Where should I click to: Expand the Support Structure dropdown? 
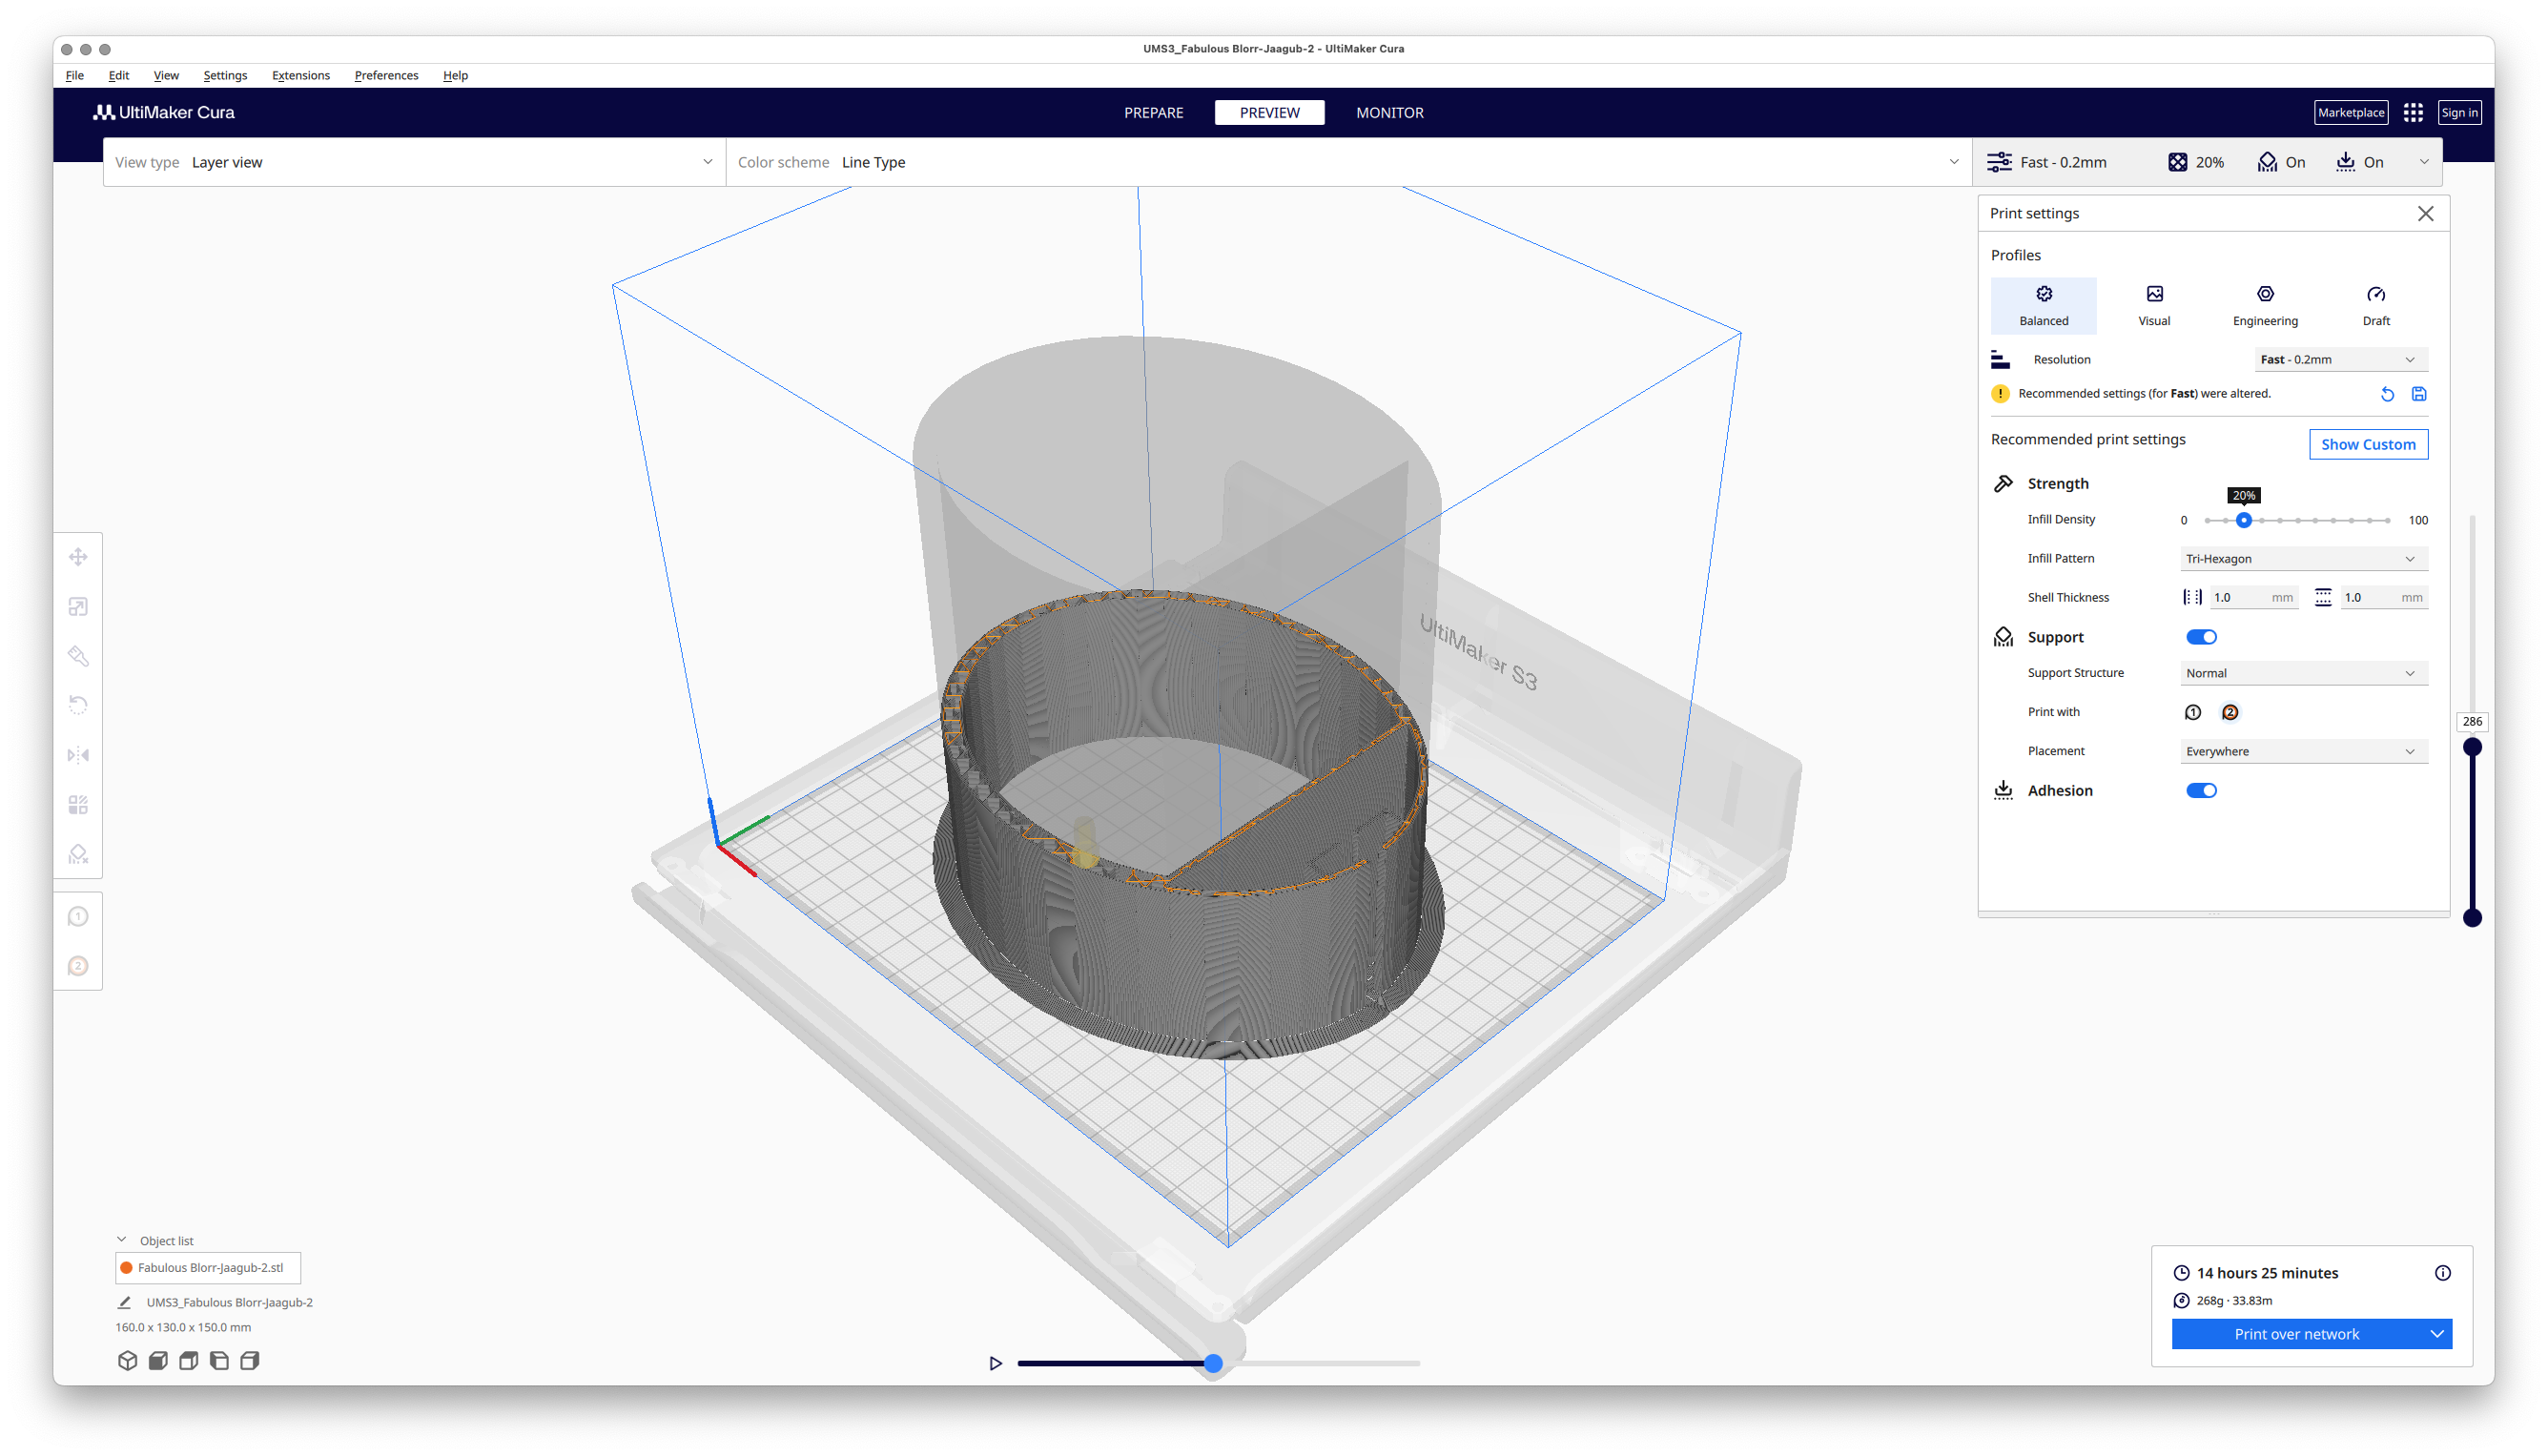point(2303,674)
